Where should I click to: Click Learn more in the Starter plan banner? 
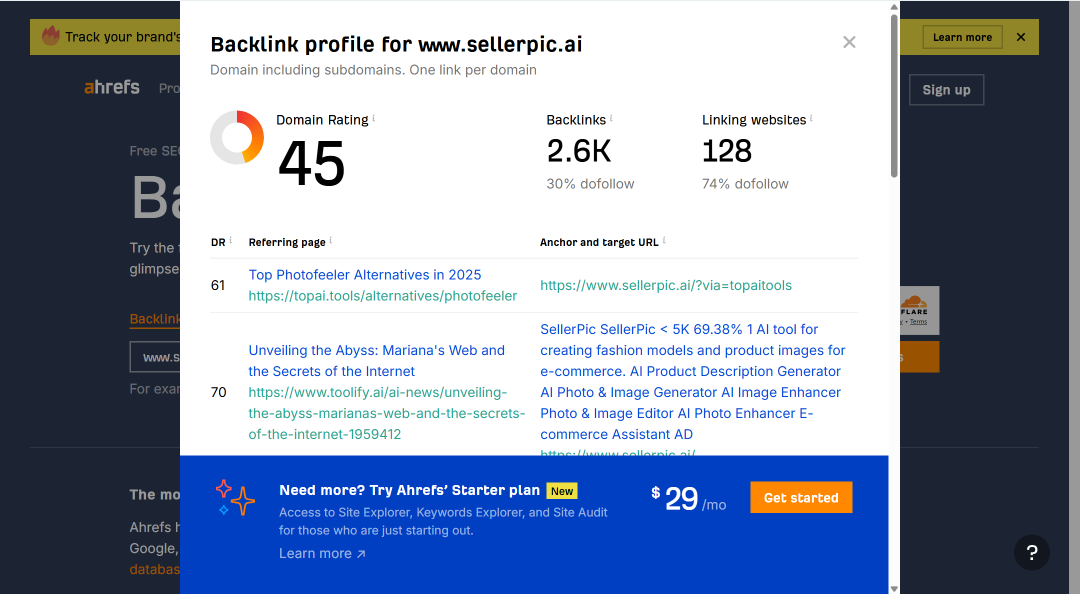(322, 553)
